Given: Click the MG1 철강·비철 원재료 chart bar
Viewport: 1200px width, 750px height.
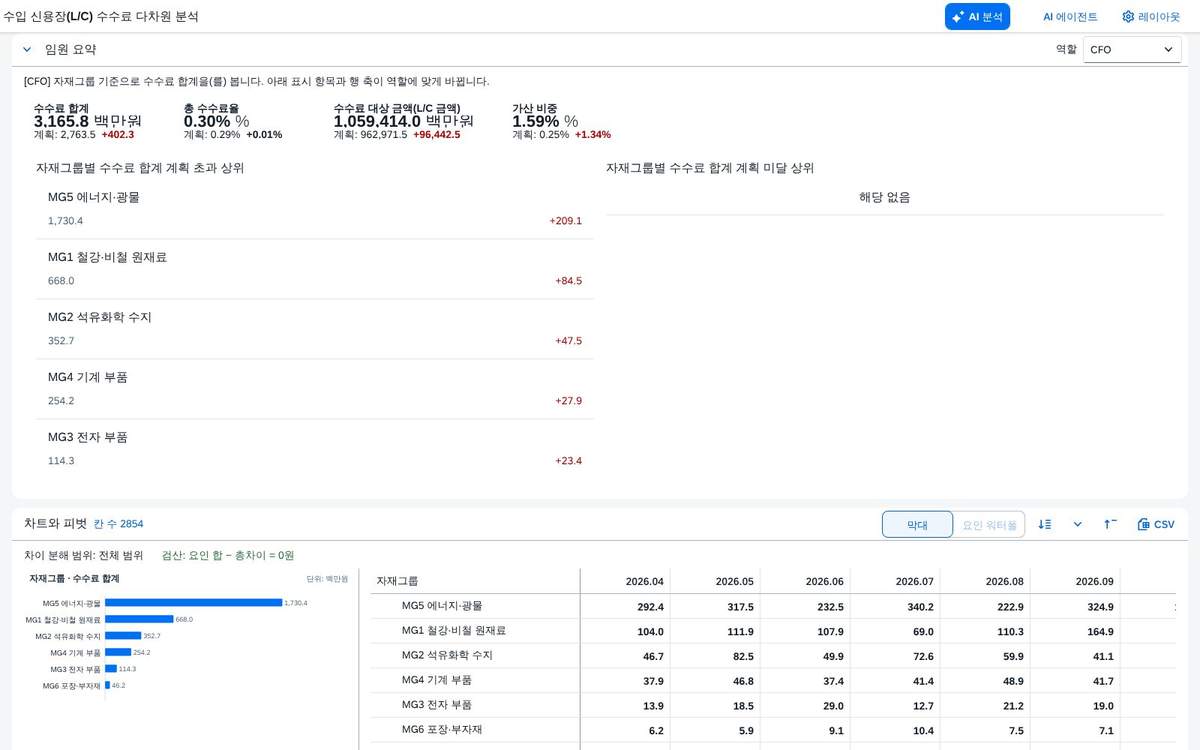Looking at the screenshot, I should tap(139, 619).
